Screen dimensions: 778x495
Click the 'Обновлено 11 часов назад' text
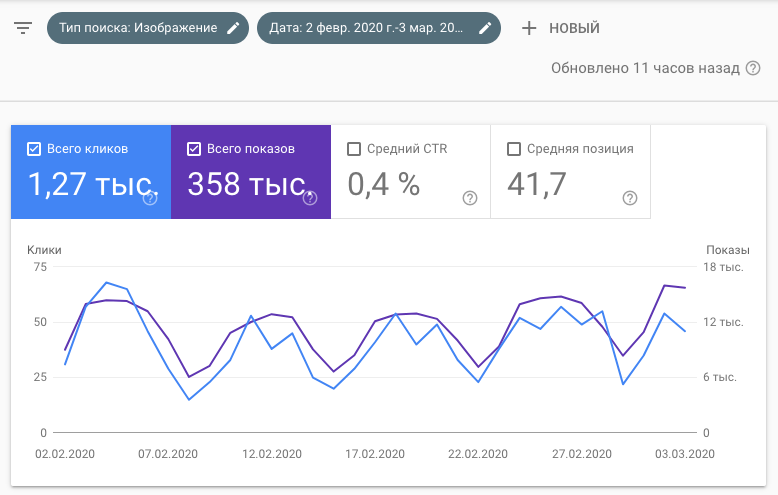tap(645, 68)
